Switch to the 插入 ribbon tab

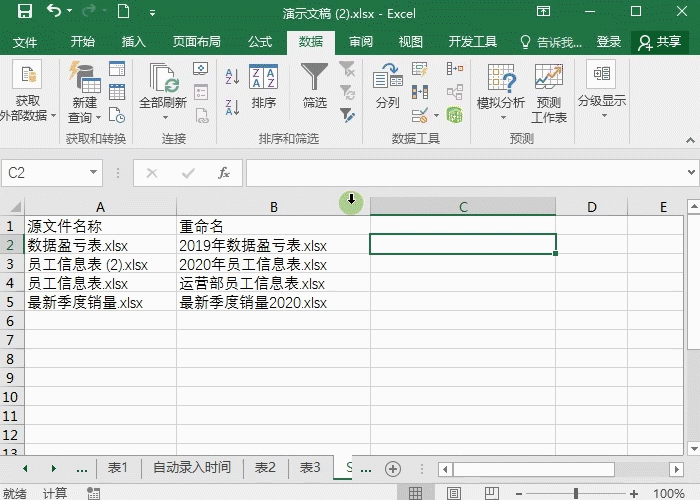click(133, 42)
